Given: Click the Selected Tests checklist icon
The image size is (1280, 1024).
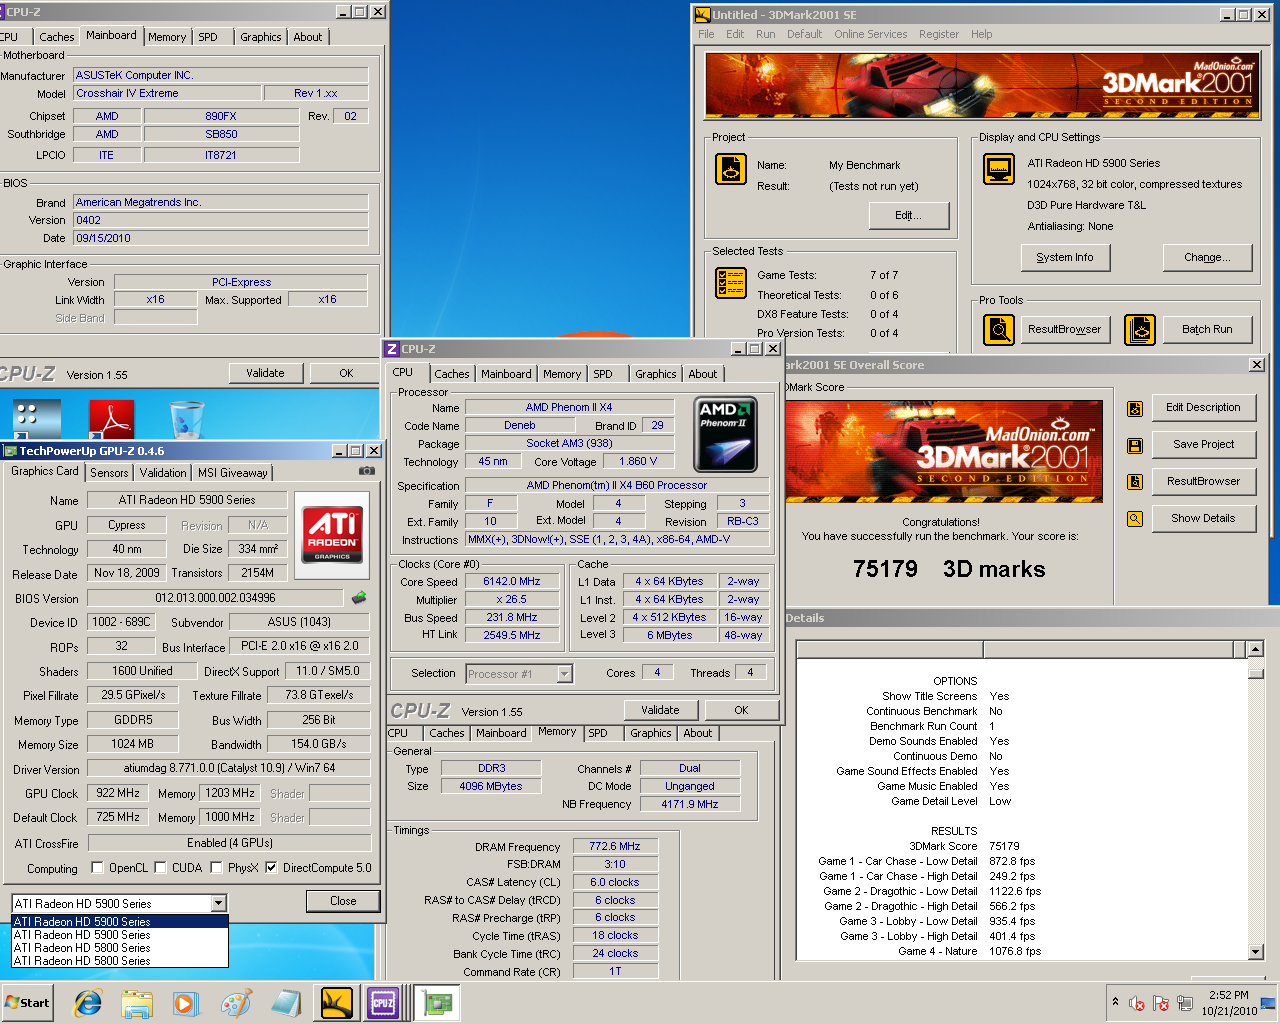Looking at the screenshot, I should [731, 283].
